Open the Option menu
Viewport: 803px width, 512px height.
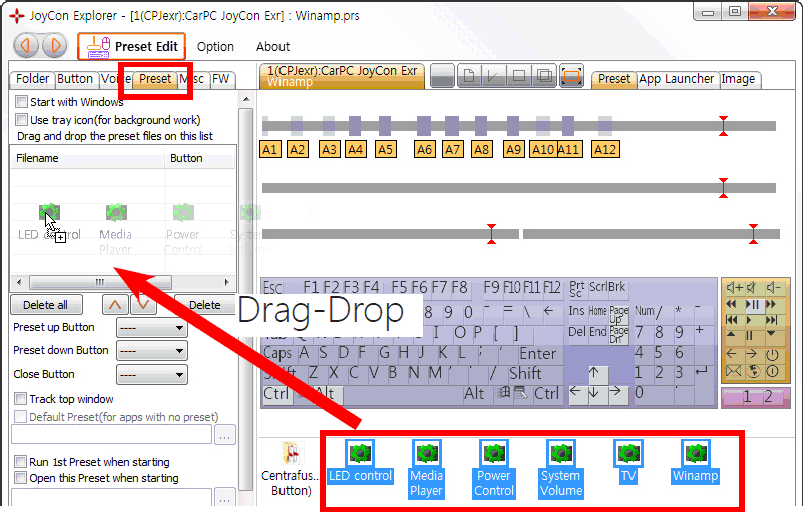tap(215, 47)
